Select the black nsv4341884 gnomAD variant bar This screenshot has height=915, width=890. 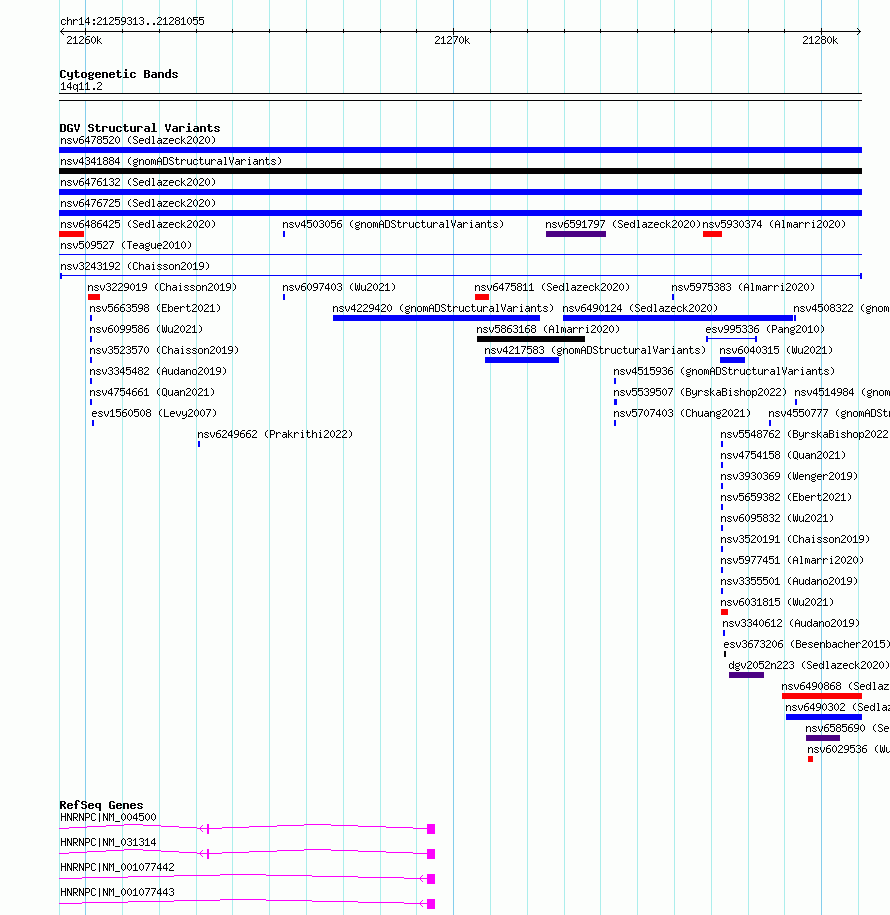(x=460, y=171)
